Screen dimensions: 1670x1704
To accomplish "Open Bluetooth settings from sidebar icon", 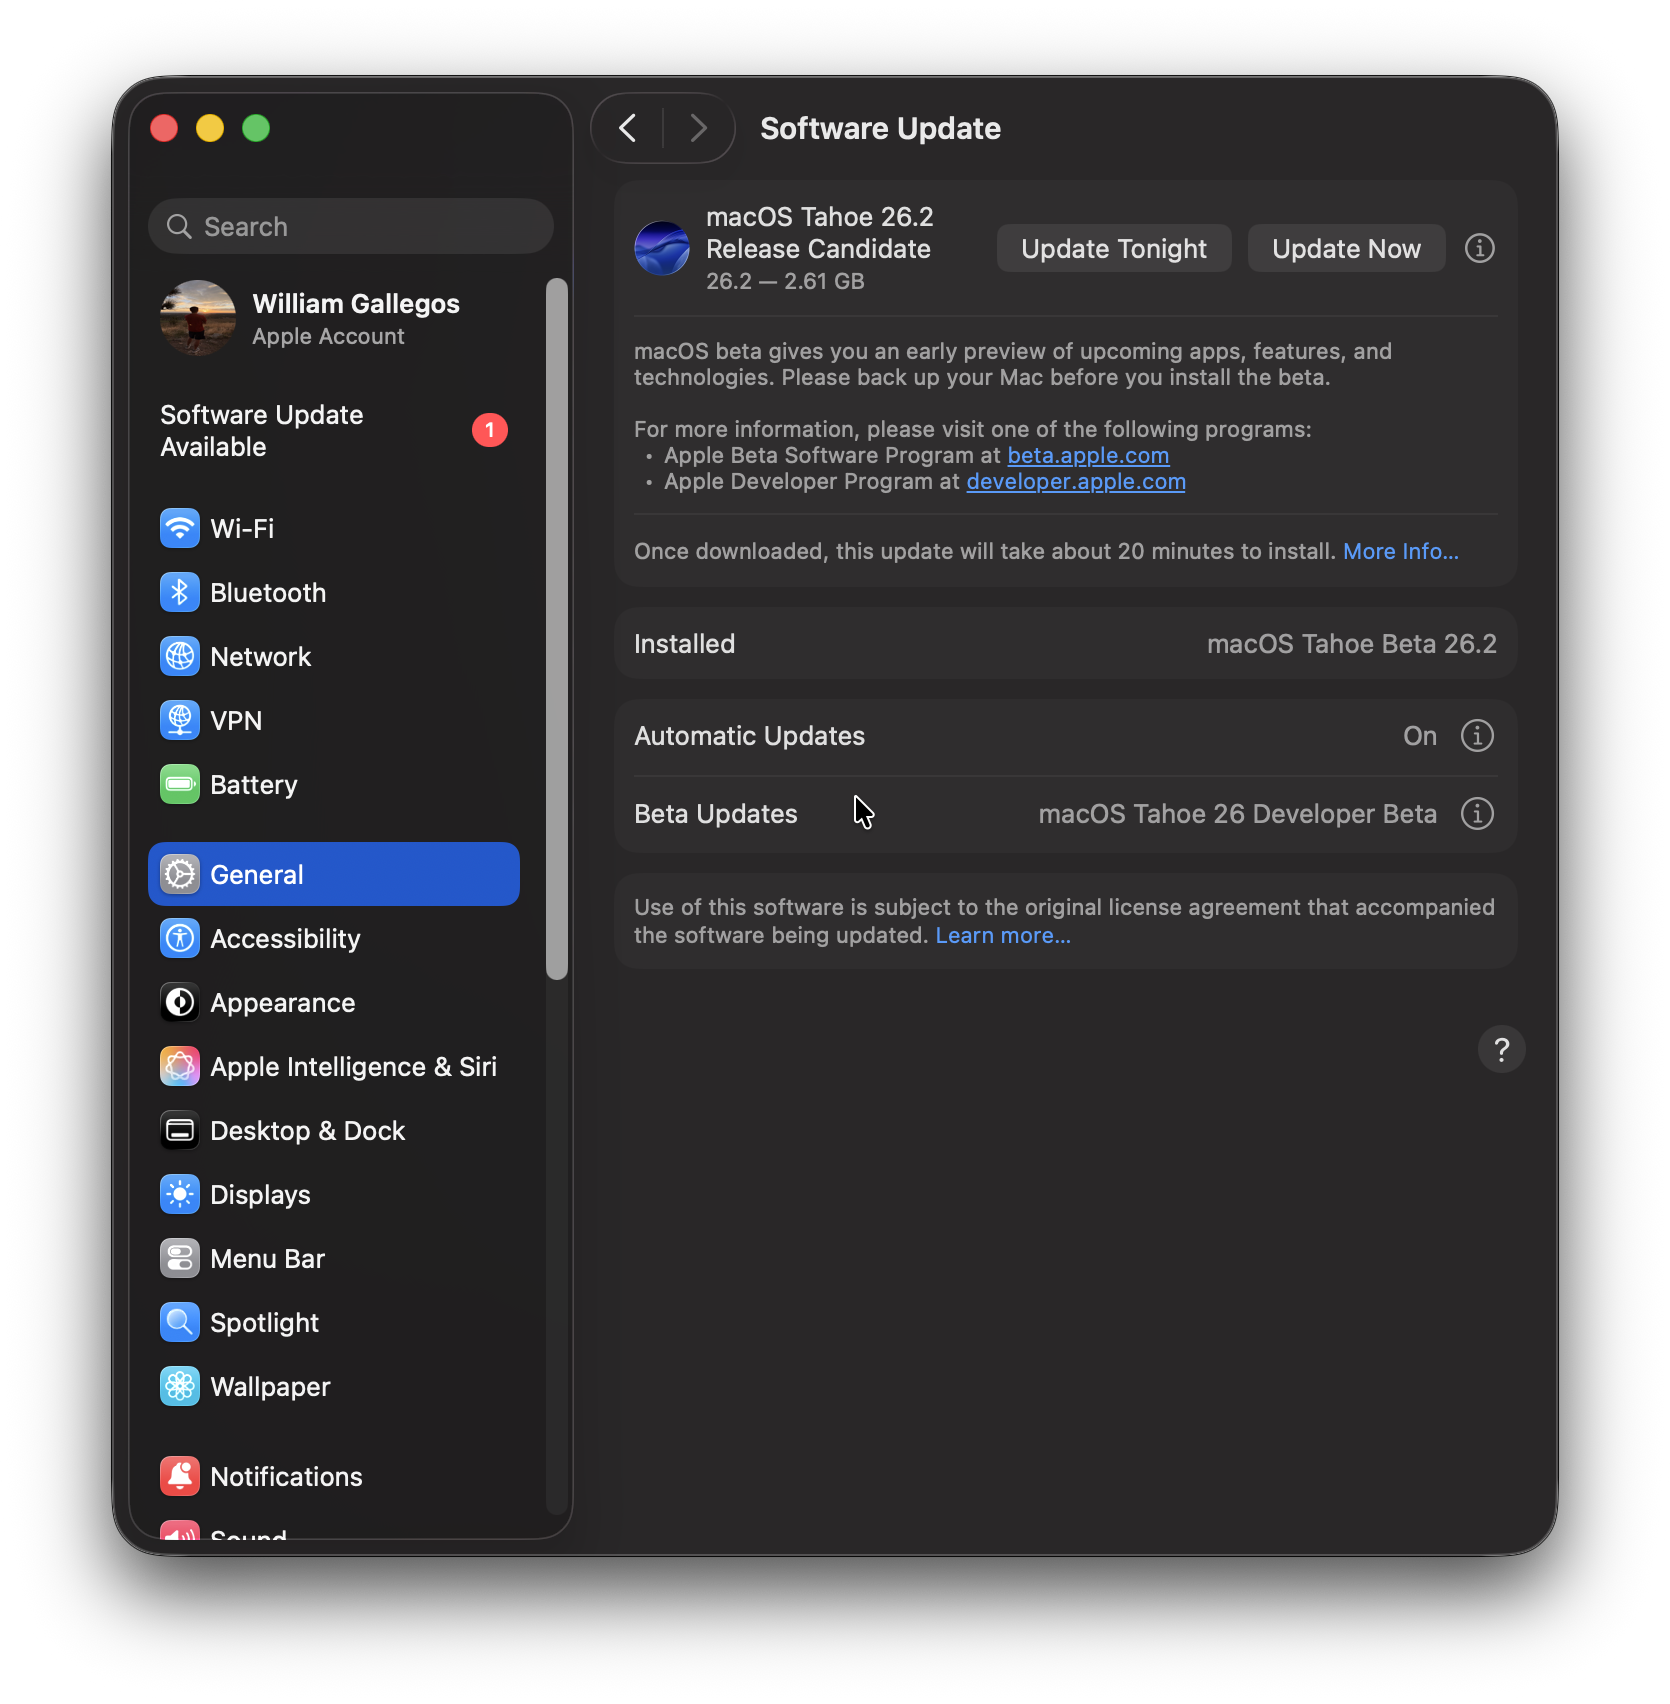I will (180, 592).
